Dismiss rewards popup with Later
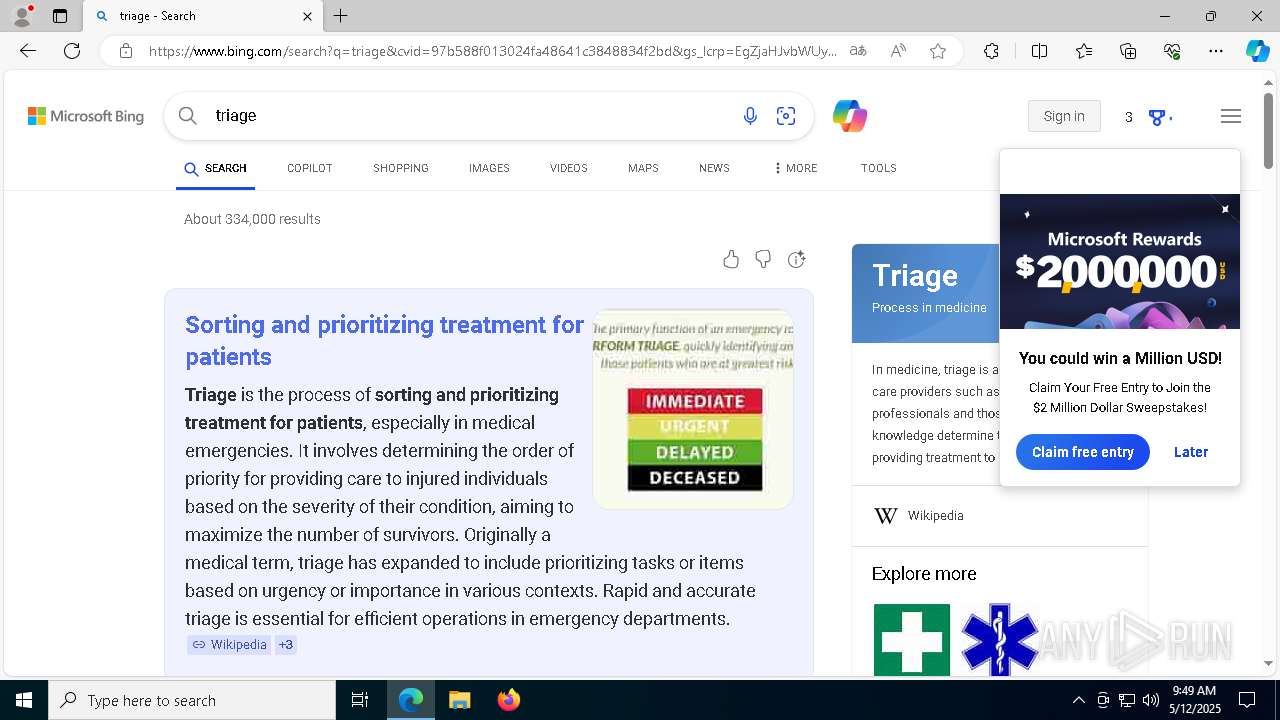 click(1191, 452)
